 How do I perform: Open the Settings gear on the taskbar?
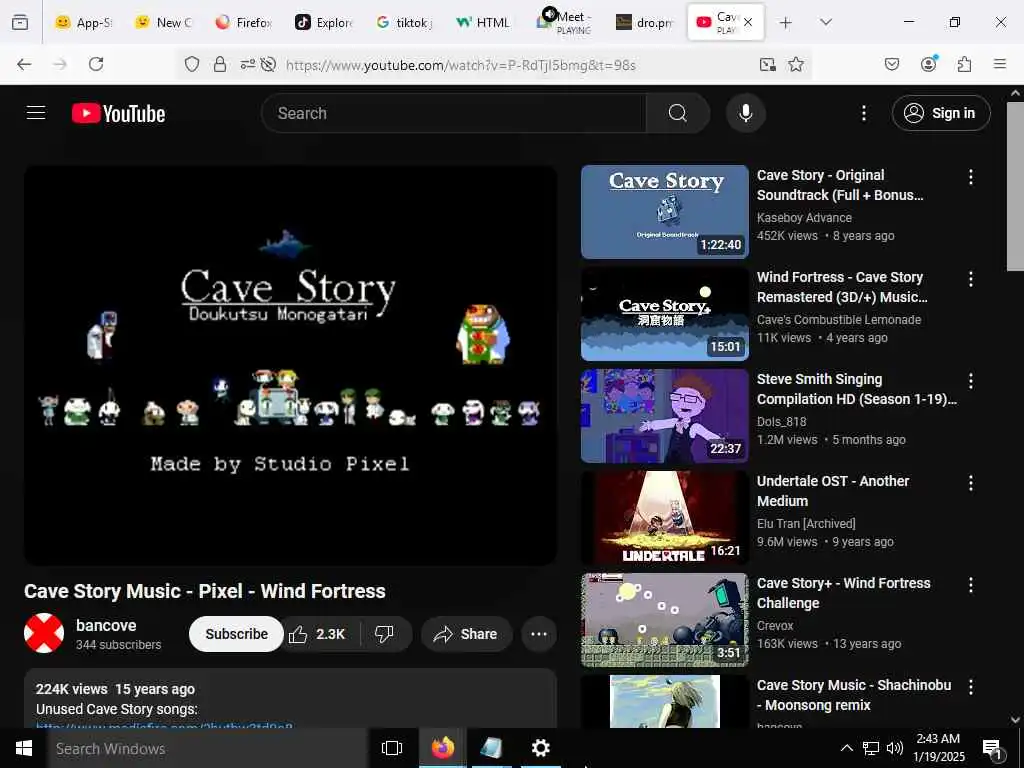[540, 748]
